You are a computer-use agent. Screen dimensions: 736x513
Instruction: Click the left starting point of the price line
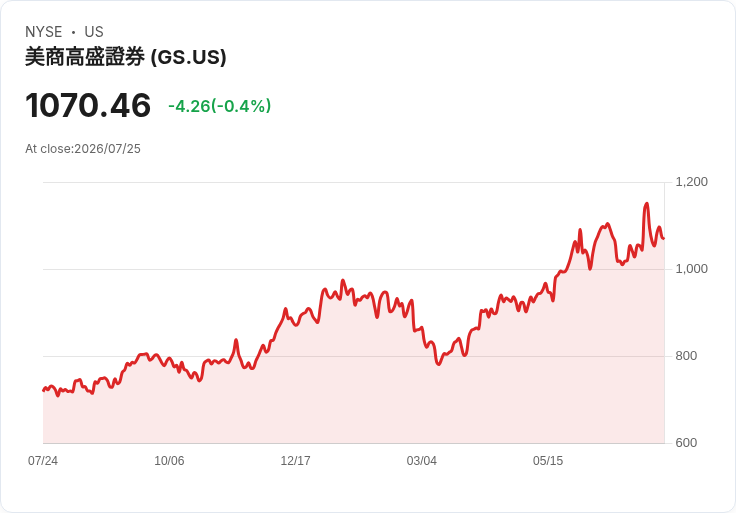click(x=44, y=390)
